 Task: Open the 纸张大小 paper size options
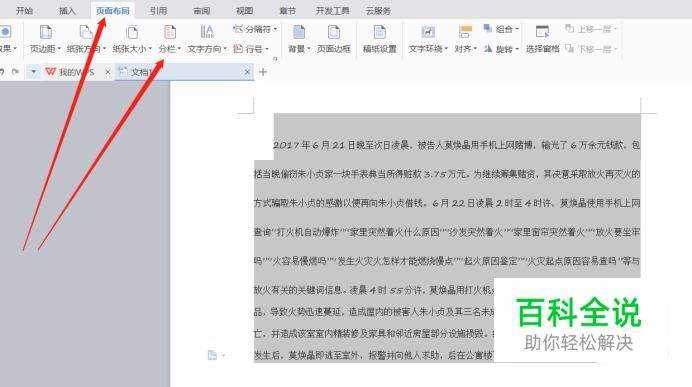pyautogui.click(x=132, y=39)
